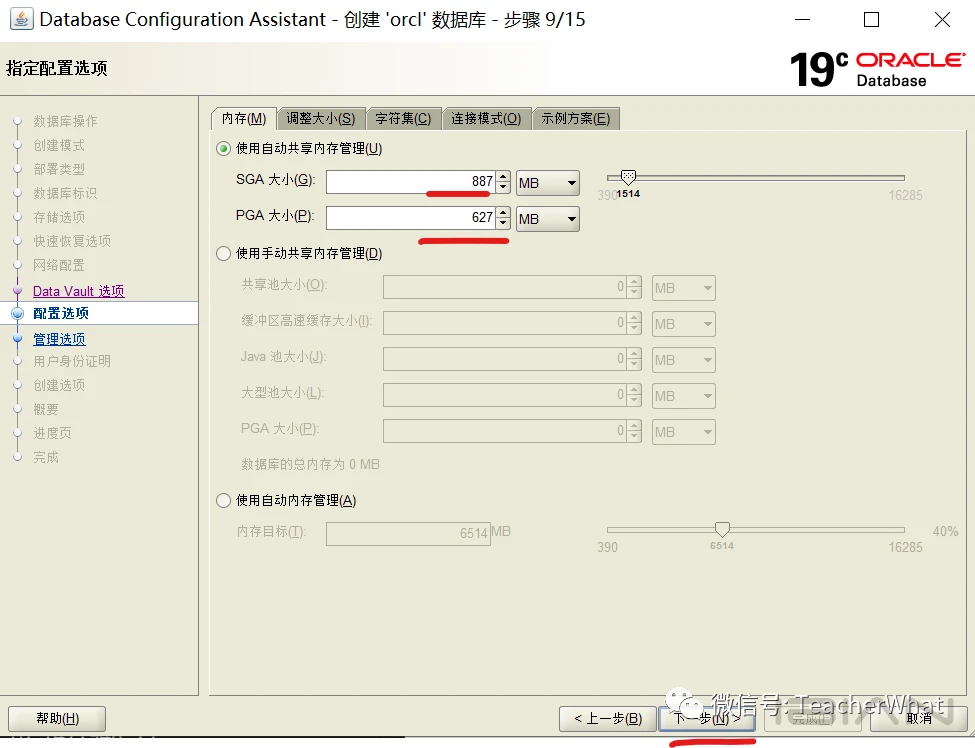The height and width of the screenshot is (748, 975).
Task: Click the 创建选项 step label
Action: click(x=59, y=385)
